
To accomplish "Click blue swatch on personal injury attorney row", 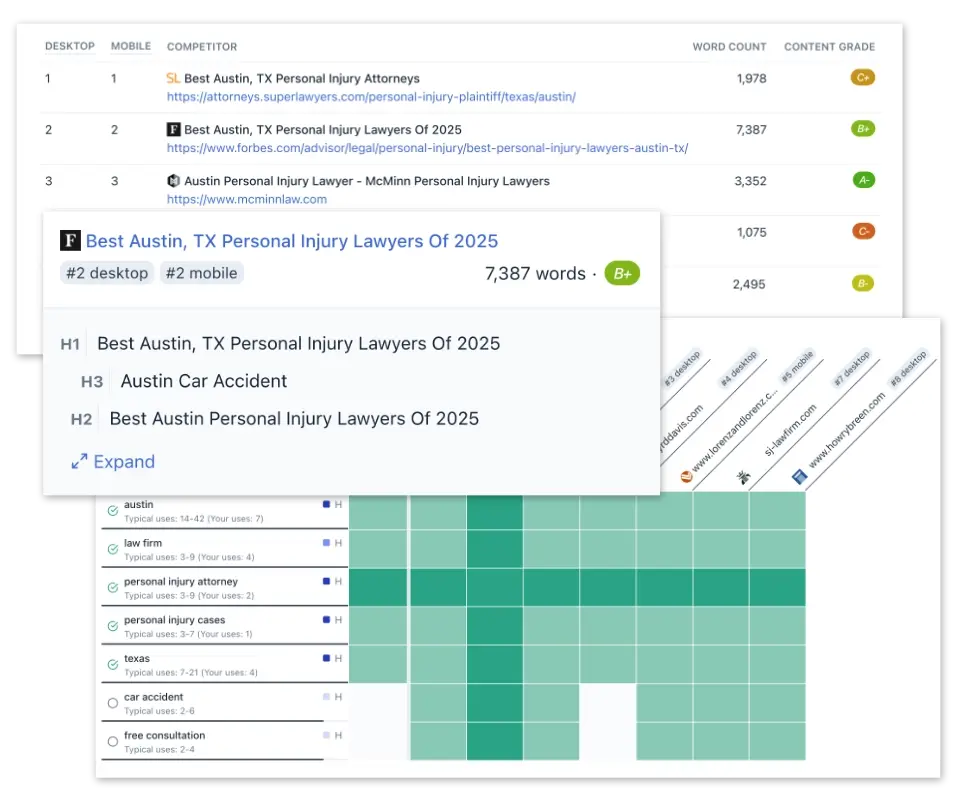I will point(326,581).
